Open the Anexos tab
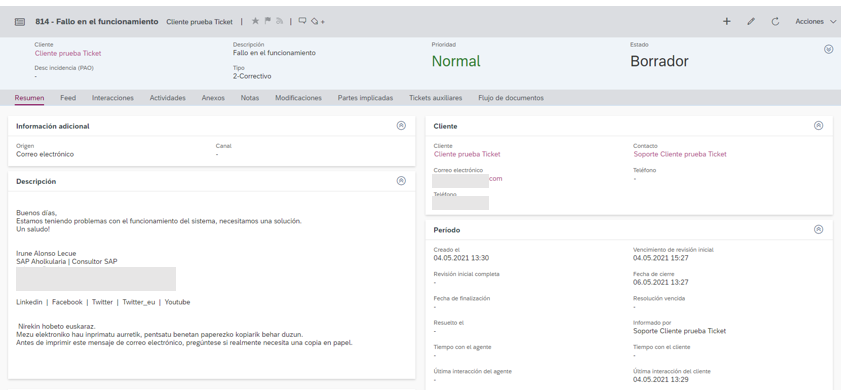 [213, 98]
